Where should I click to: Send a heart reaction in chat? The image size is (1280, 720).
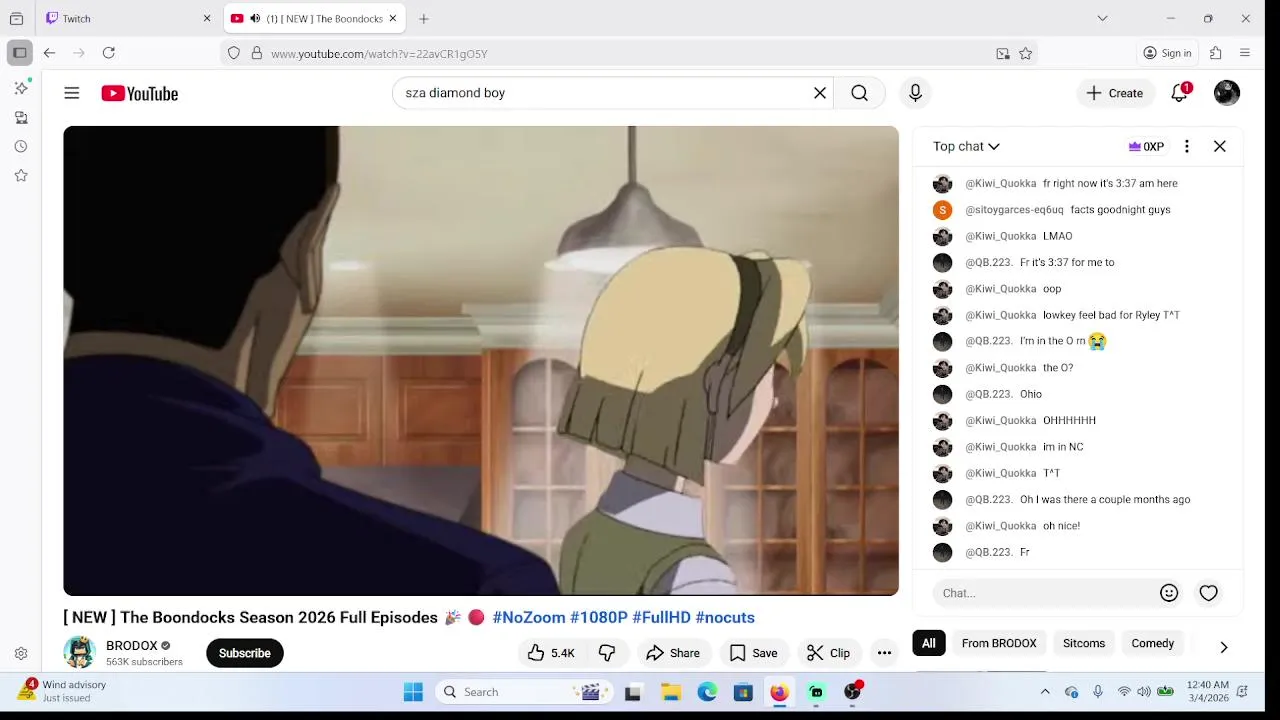[x=1209, y=593]
